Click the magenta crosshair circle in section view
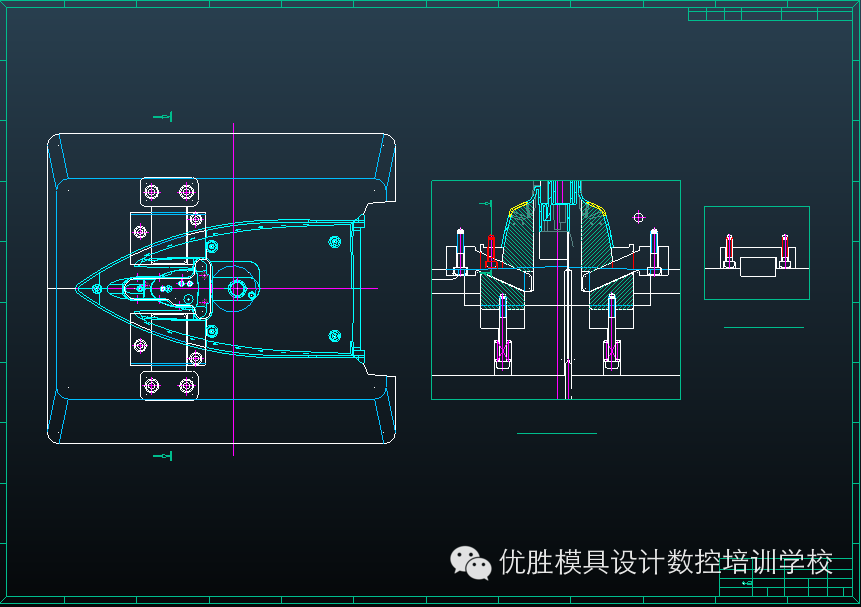The width and height of the screenshot is (861, 607). tap(638, 218)
